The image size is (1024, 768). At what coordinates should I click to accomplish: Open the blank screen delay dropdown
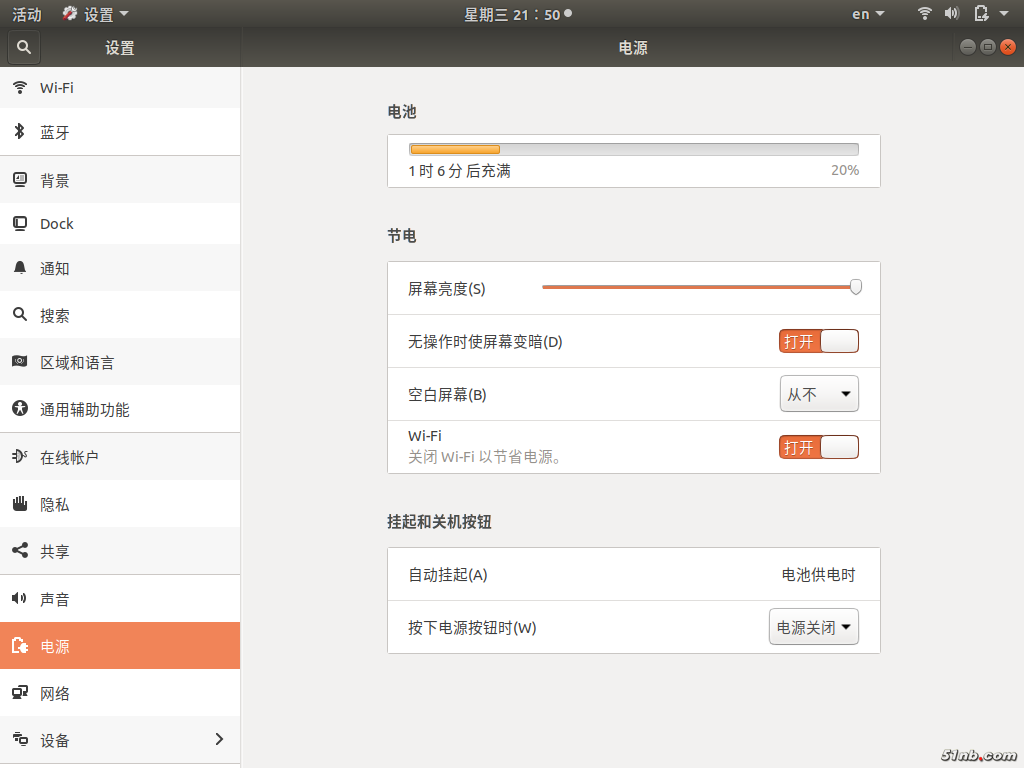[x=818, y=394]
